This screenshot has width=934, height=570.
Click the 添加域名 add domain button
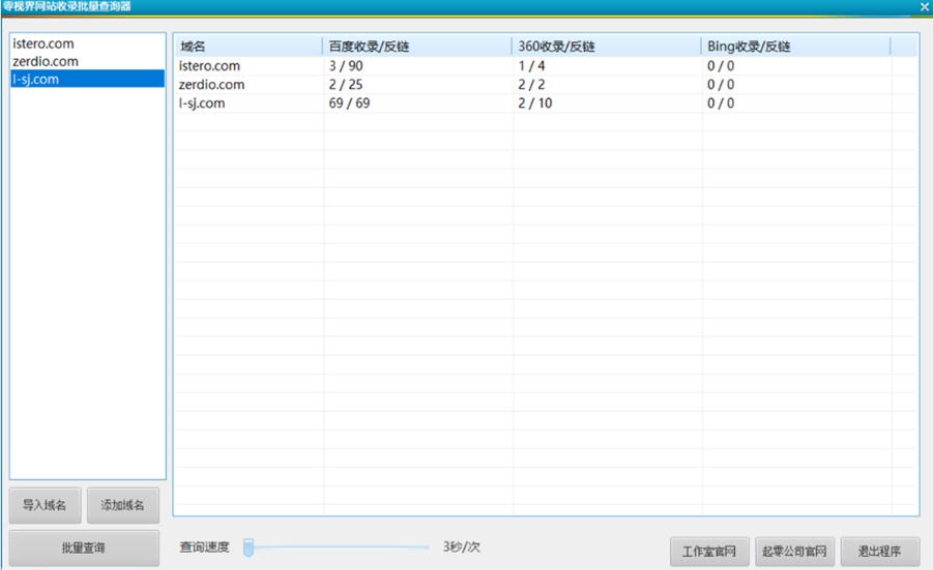point(122,505)
